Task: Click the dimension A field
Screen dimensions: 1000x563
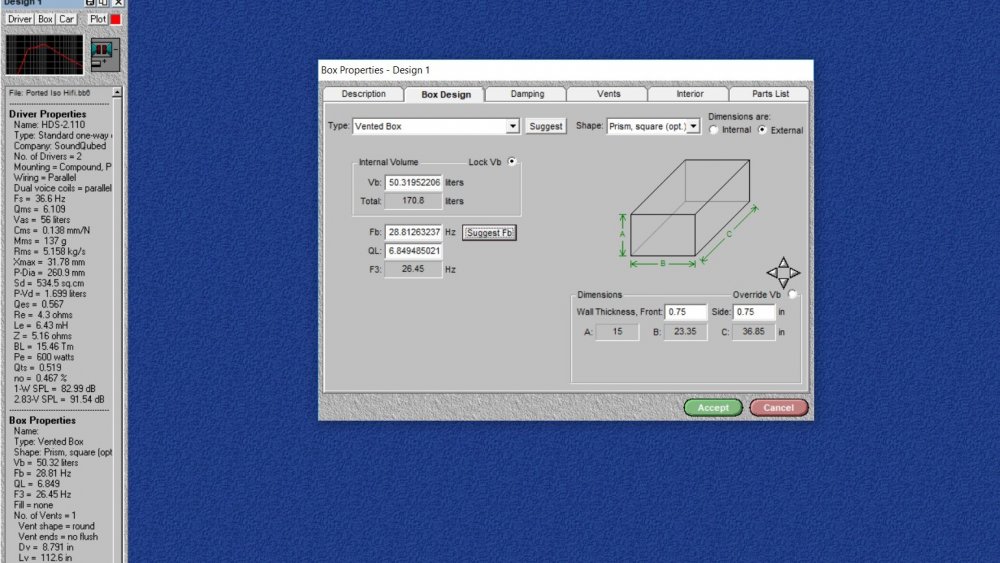Action: (617, 332)
